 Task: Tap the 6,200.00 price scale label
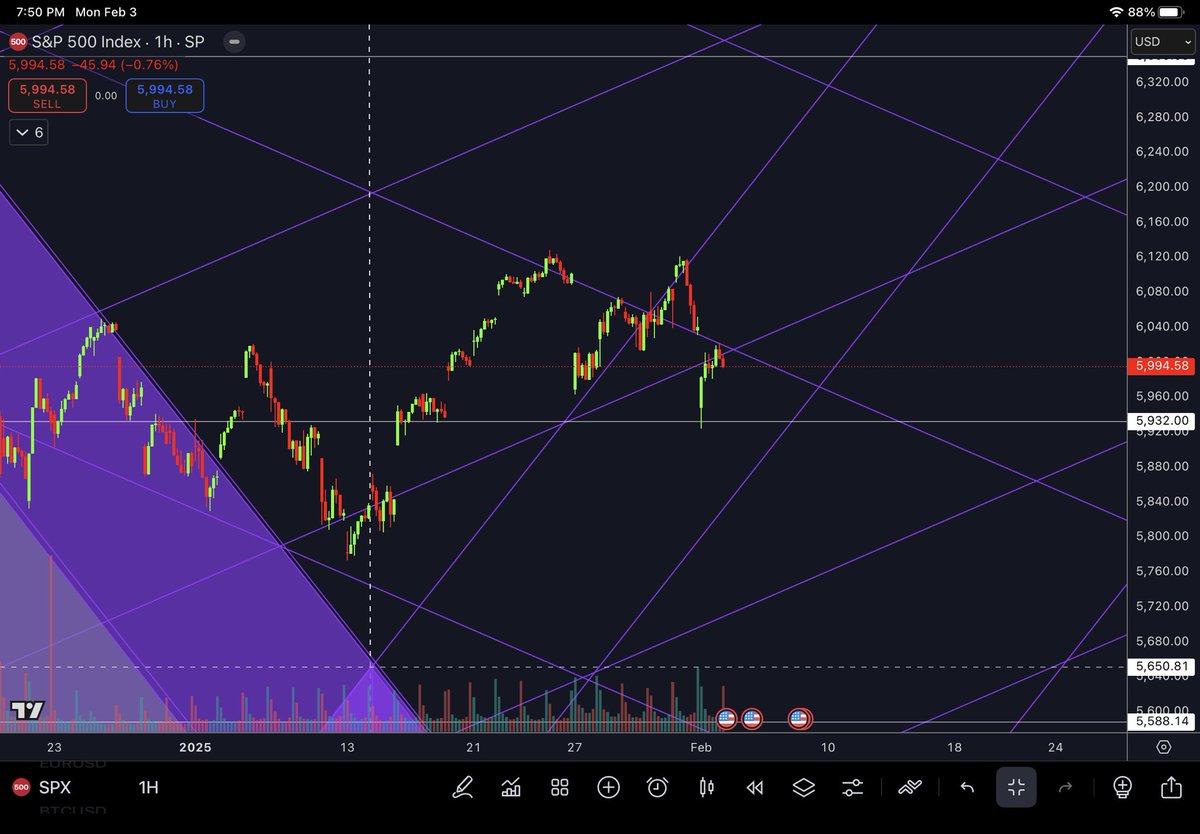pyautogui.click(x=1161, y=186)
